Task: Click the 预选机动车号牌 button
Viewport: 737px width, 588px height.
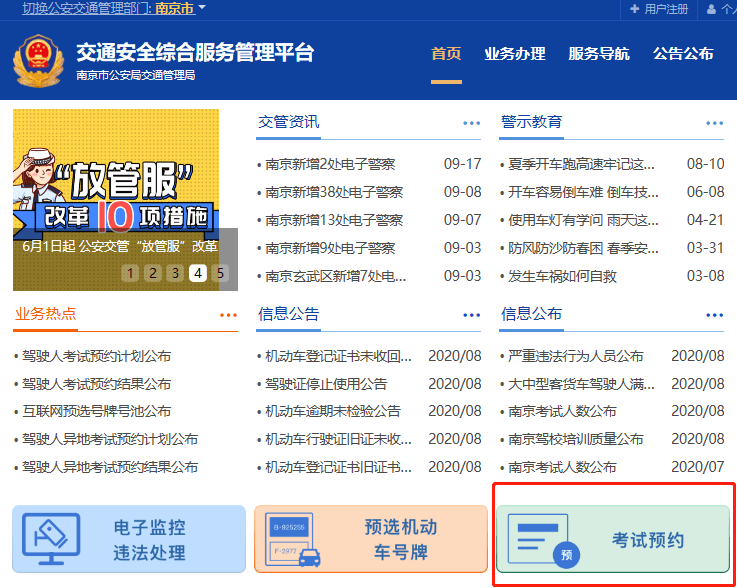Action: click(x=371, y=539)
